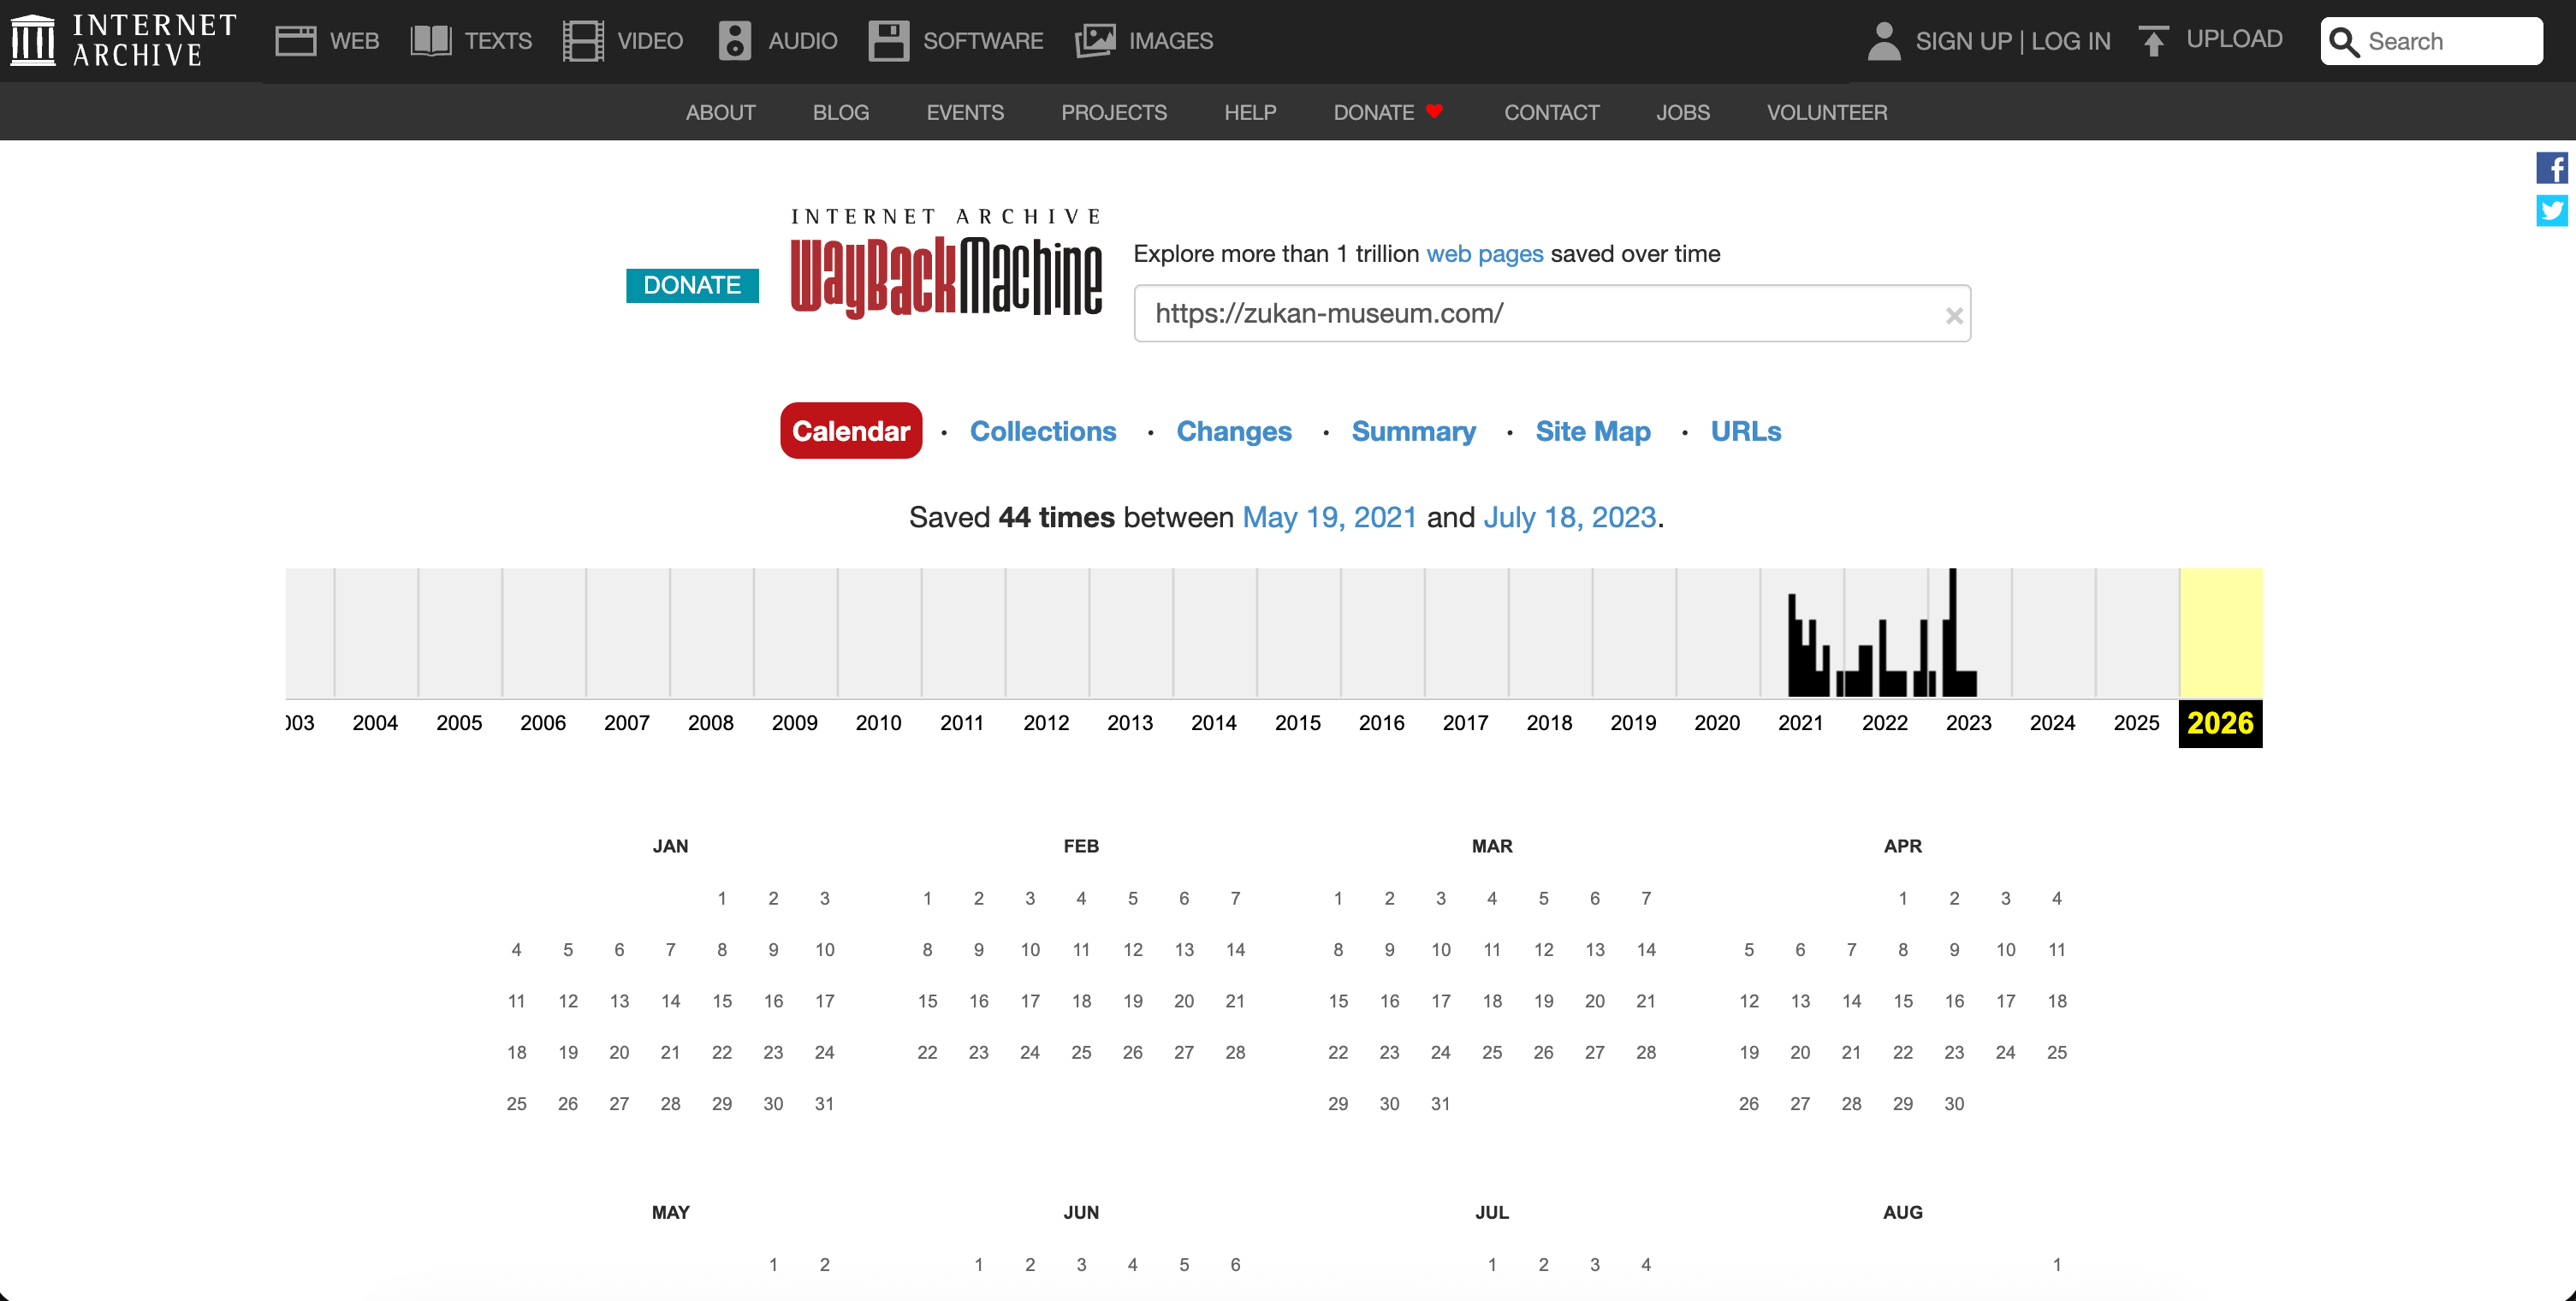Open the Web section icon
Viewport: 2576px width, 1301px height.
295,41
